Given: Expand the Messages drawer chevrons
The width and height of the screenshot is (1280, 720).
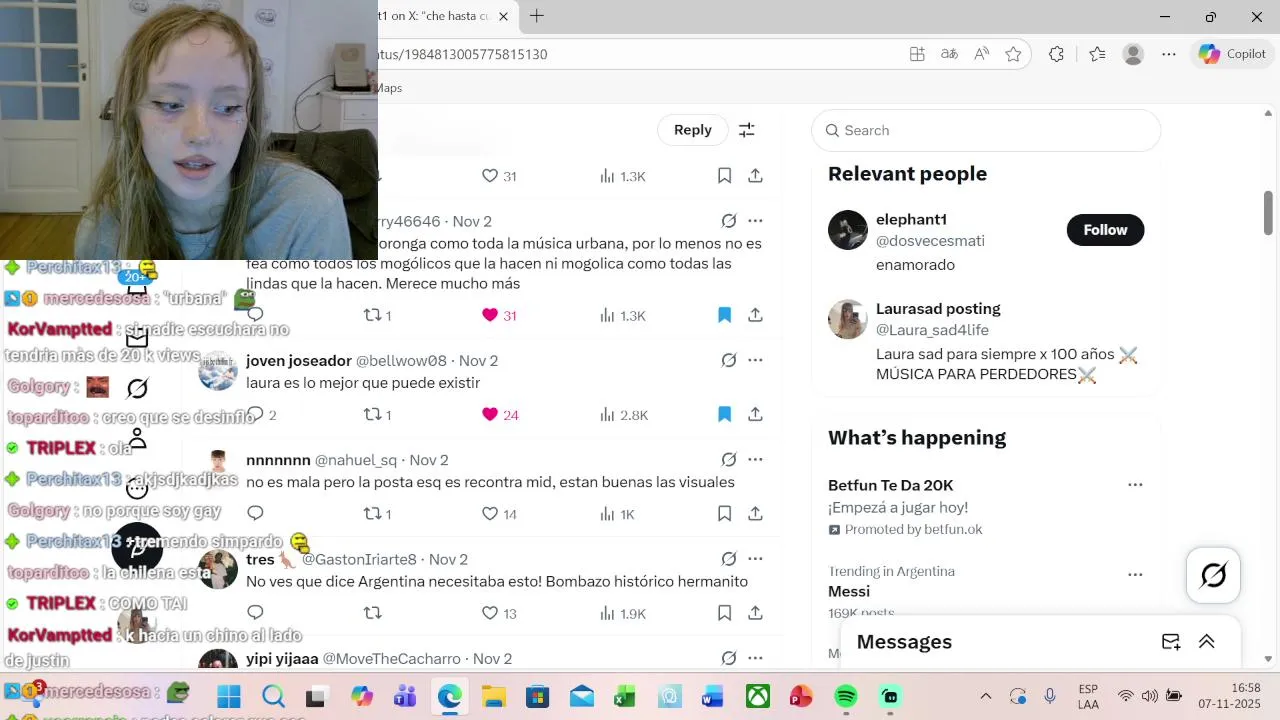Looking at the screenshot, I should coord(1207,642).
